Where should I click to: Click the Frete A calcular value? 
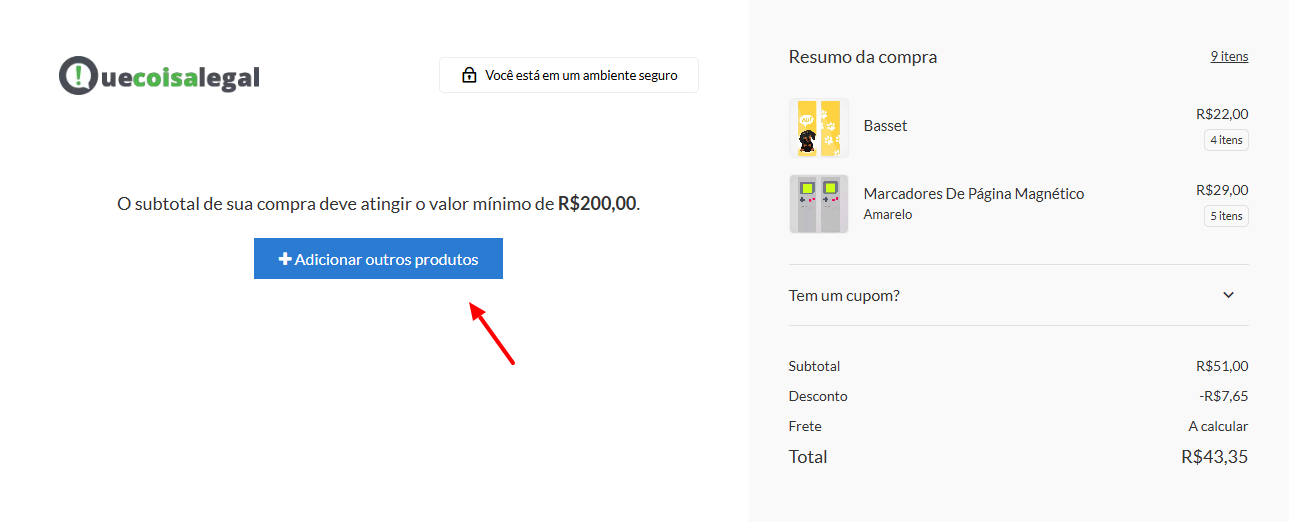point(1218,426)
